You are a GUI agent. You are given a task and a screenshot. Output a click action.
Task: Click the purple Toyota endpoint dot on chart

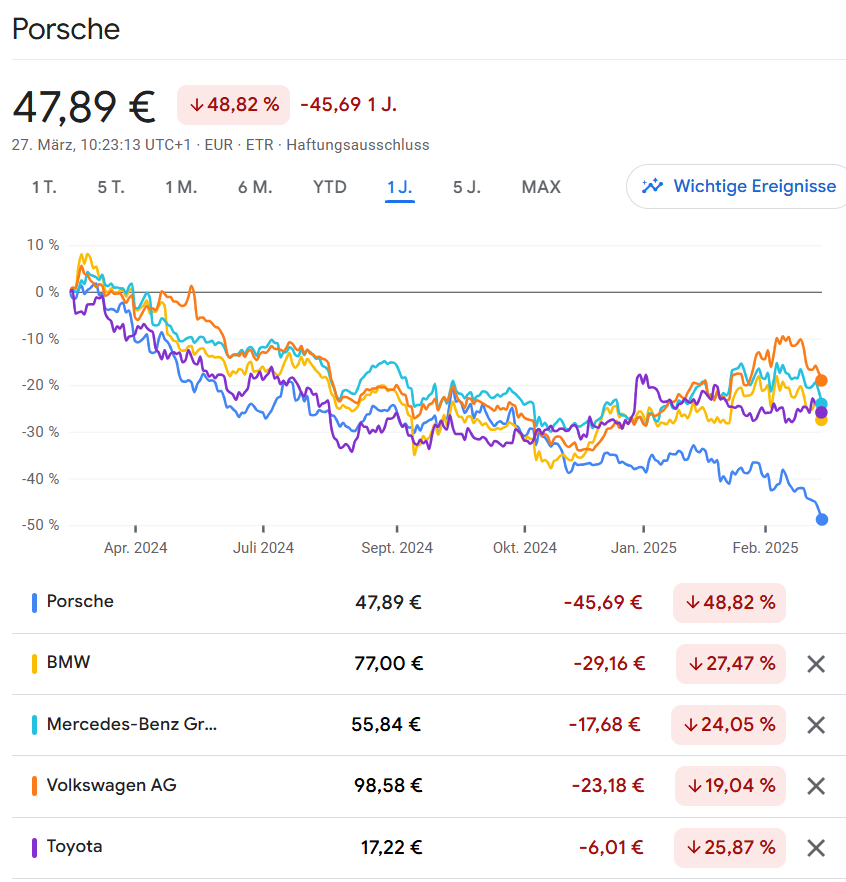[821, 413]
